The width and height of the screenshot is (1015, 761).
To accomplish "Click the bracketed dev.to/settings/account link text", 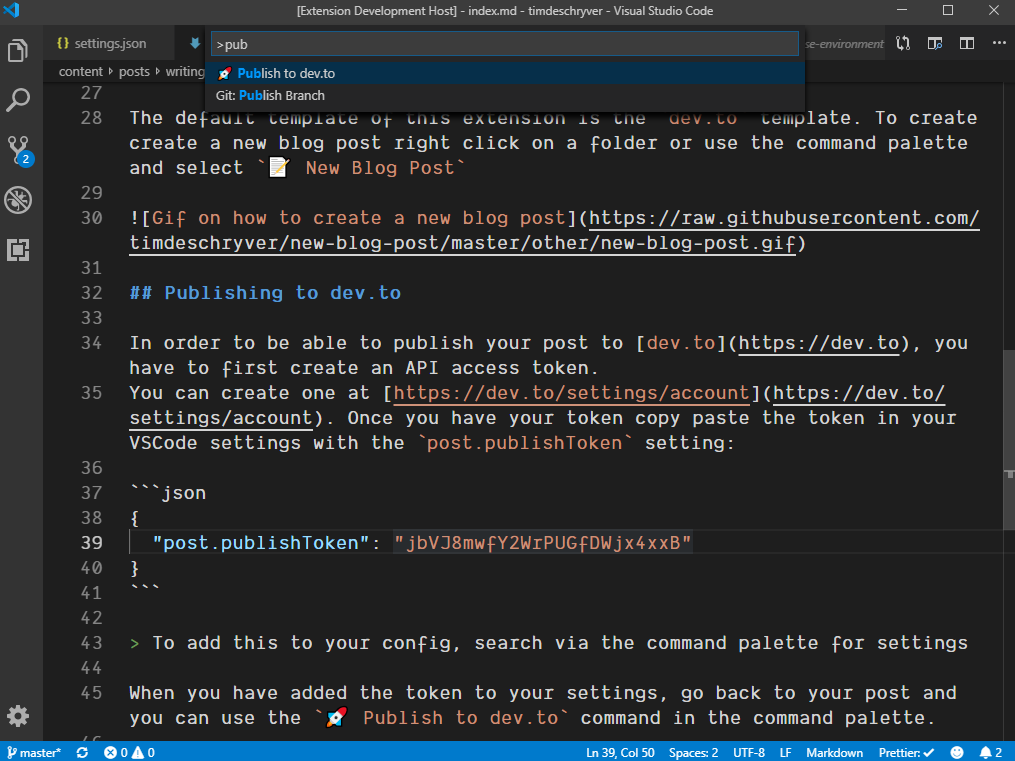I will click(x=571, y=393).
